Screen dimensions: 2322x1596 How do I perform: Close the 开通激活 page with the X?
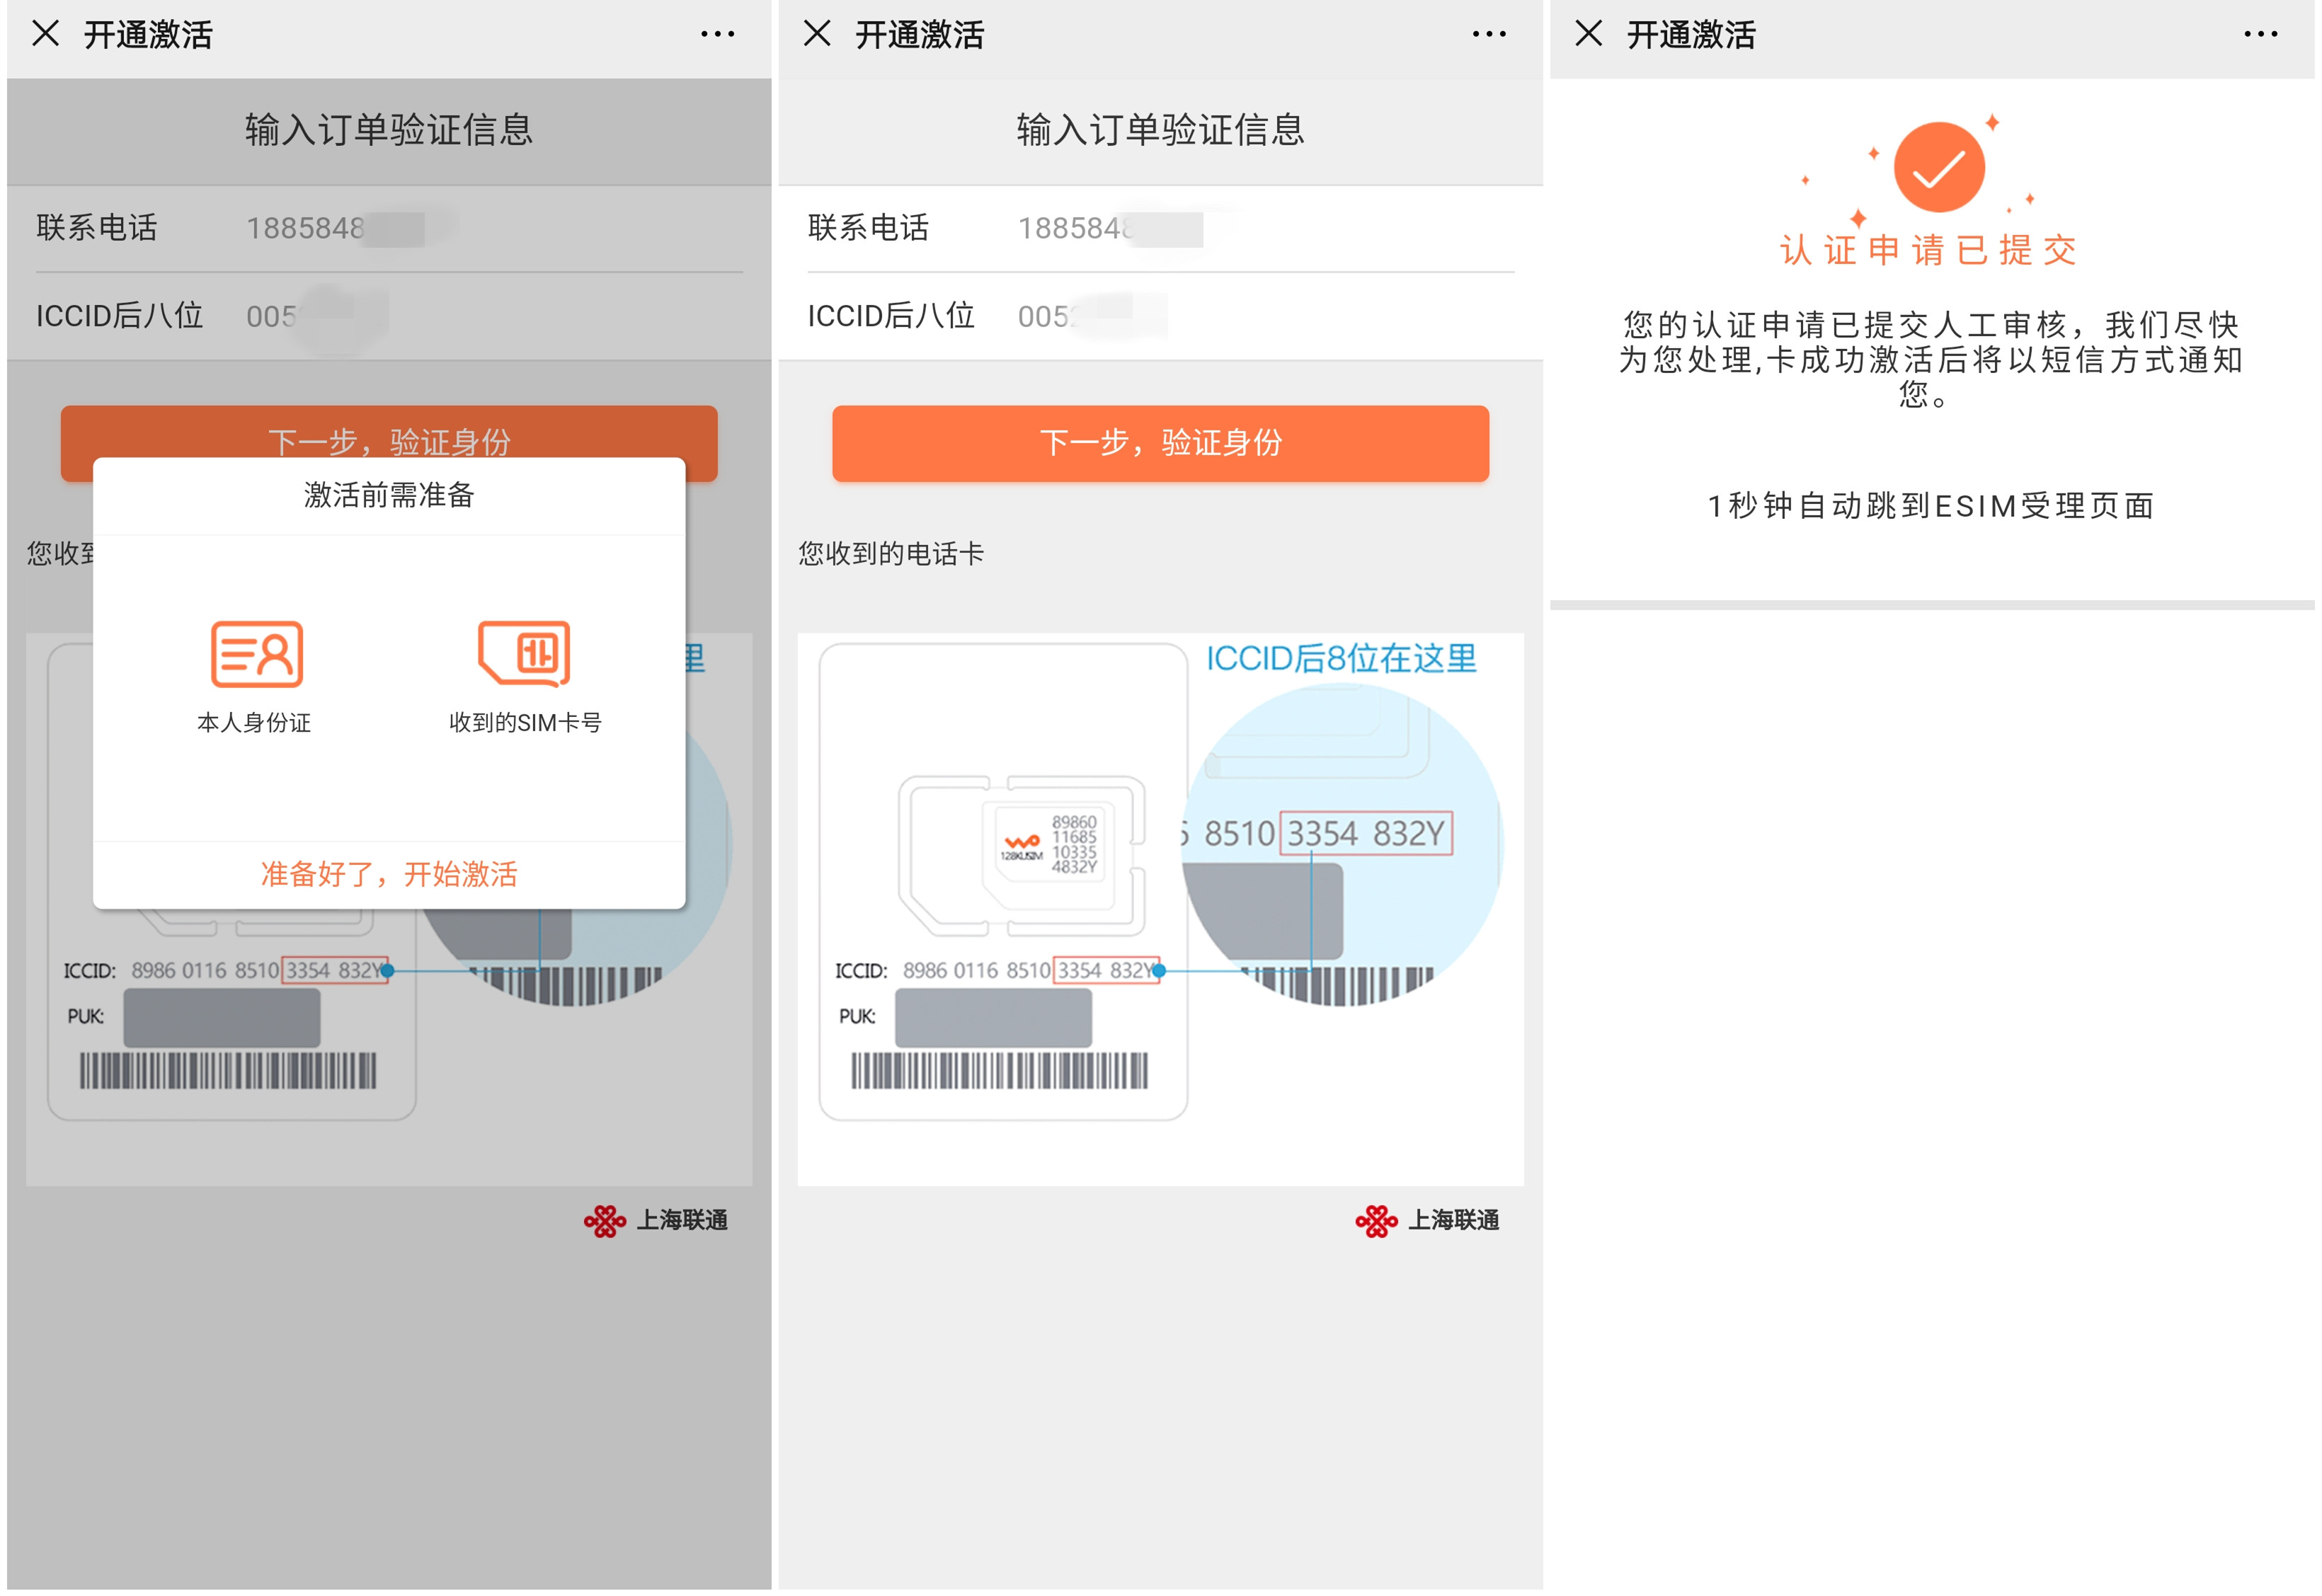pyautogui.click(x=44, y=33)
